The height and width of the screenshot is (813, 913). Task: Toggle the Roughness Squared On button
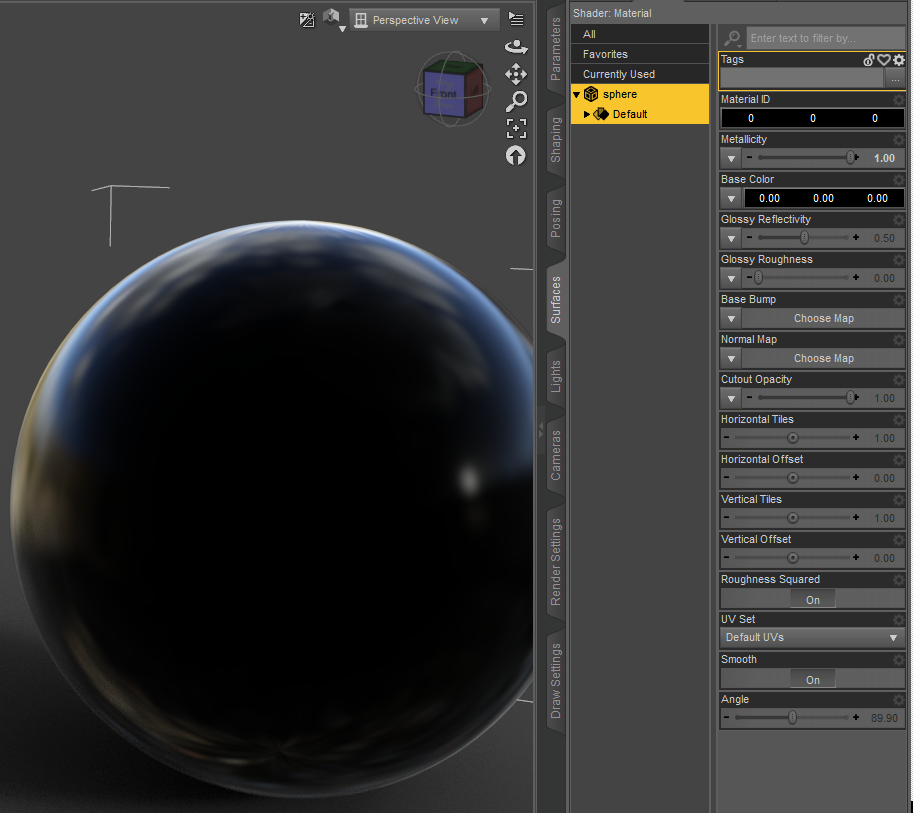[812, 599]
